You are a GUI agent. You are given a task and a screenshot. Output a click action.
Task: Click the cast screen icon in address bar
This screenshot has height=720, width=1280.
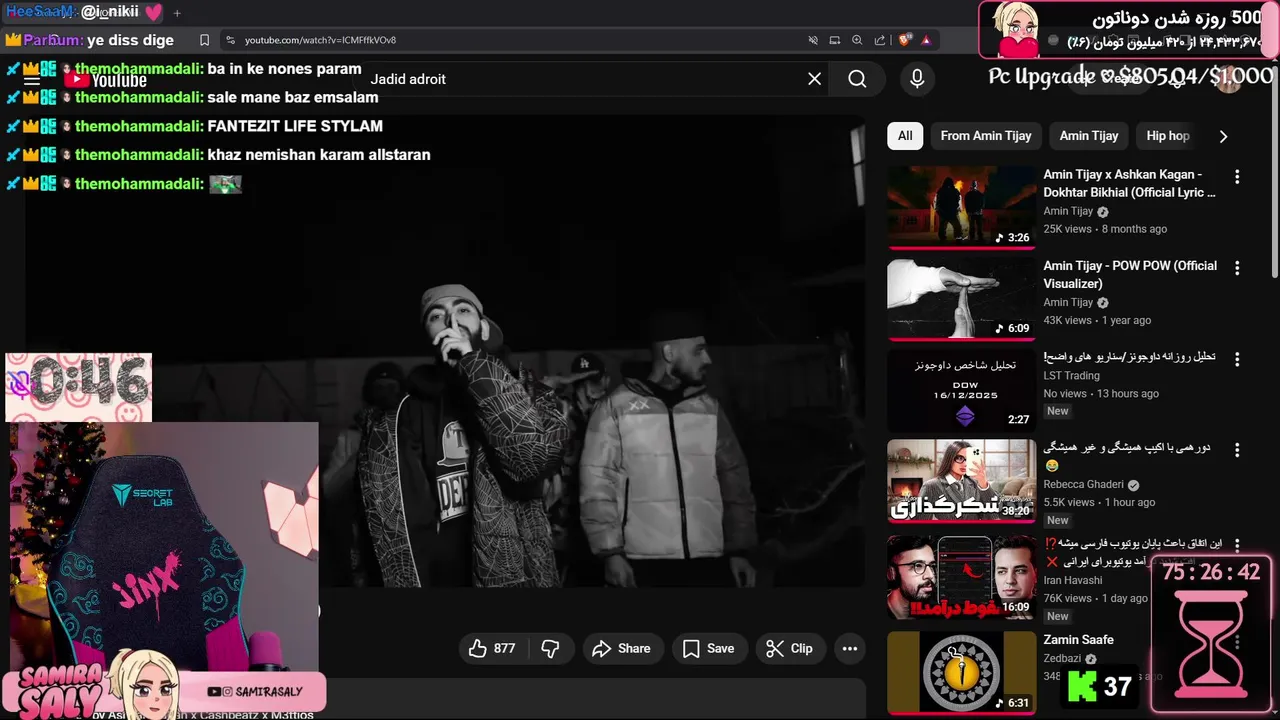pos(835,40)
